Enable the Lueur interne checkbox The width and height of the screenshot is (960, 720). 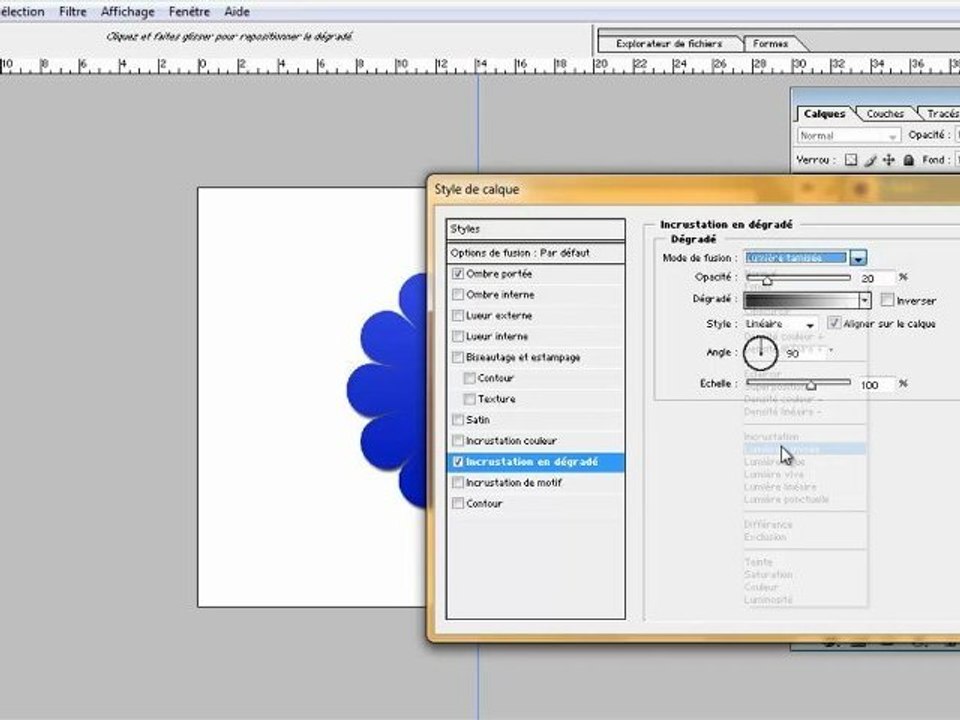pyautogui.click(x=458, y=336)
